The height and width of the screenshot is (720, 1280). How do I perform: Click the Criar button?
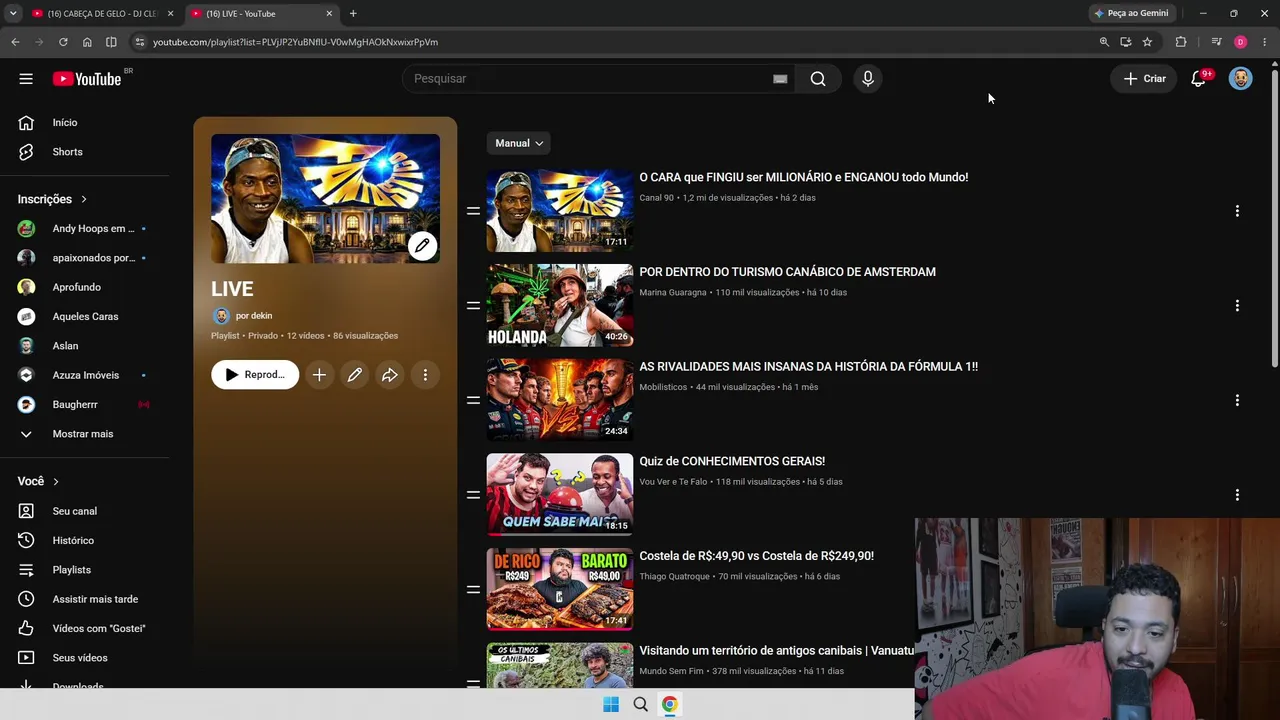pyautogui.click(x=1144, y=79)
